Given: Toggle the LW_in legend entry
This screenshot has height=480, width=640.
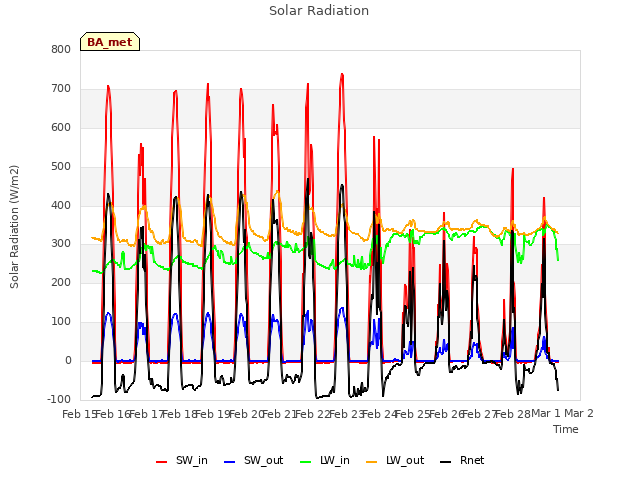Looking at the screenshot, I should click(x=325, y=460).
